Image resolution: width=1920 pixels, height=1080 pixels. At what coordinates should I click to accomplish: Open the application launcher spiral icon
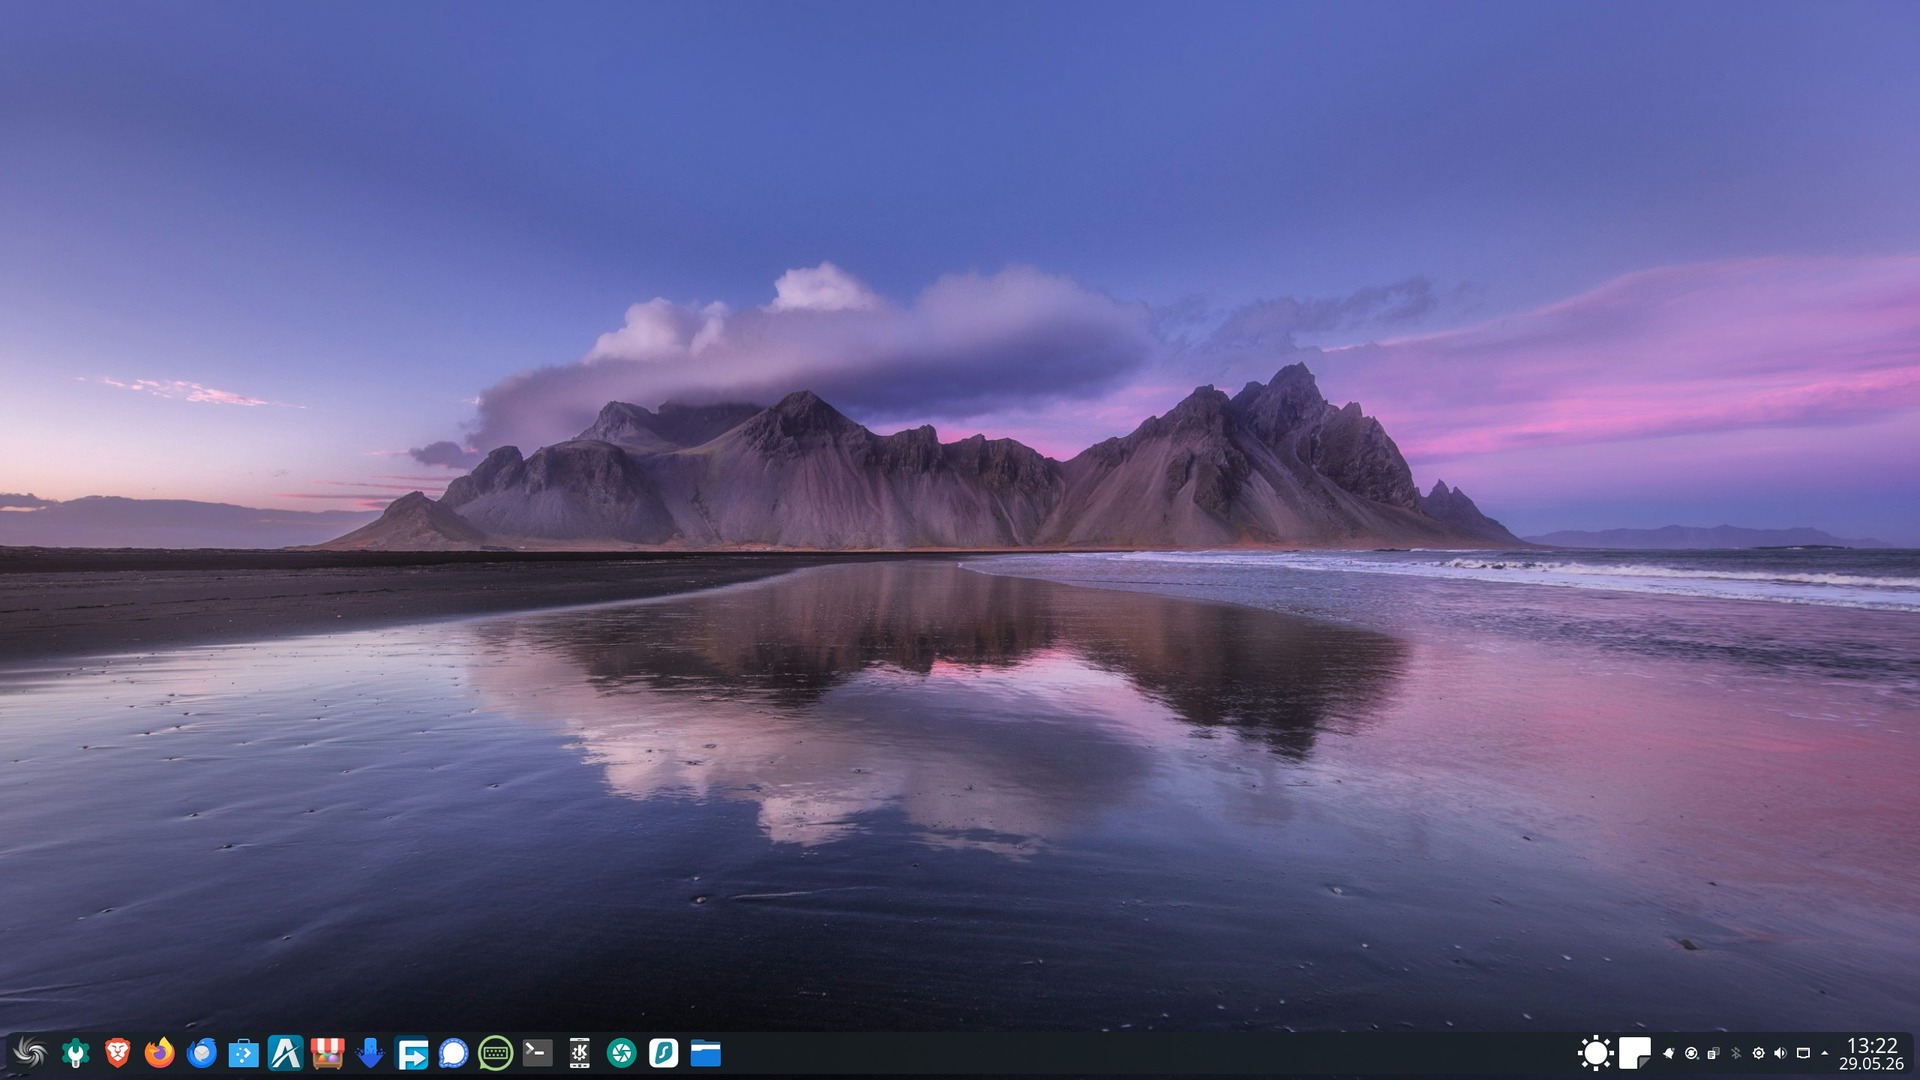pyautogui.click(x=30, y=1053)
